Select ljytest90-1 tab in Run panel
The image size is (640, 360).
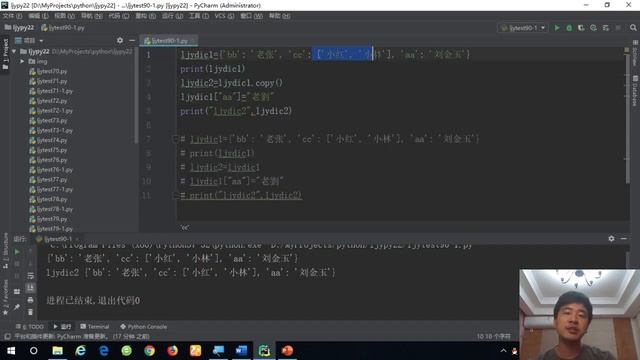click(x=58, y=239)
